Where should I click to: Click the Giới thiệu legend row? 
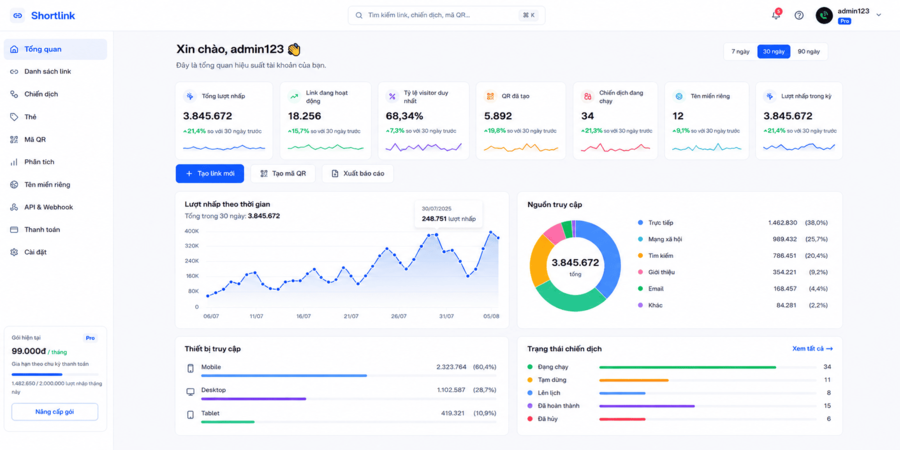(733, 272)
